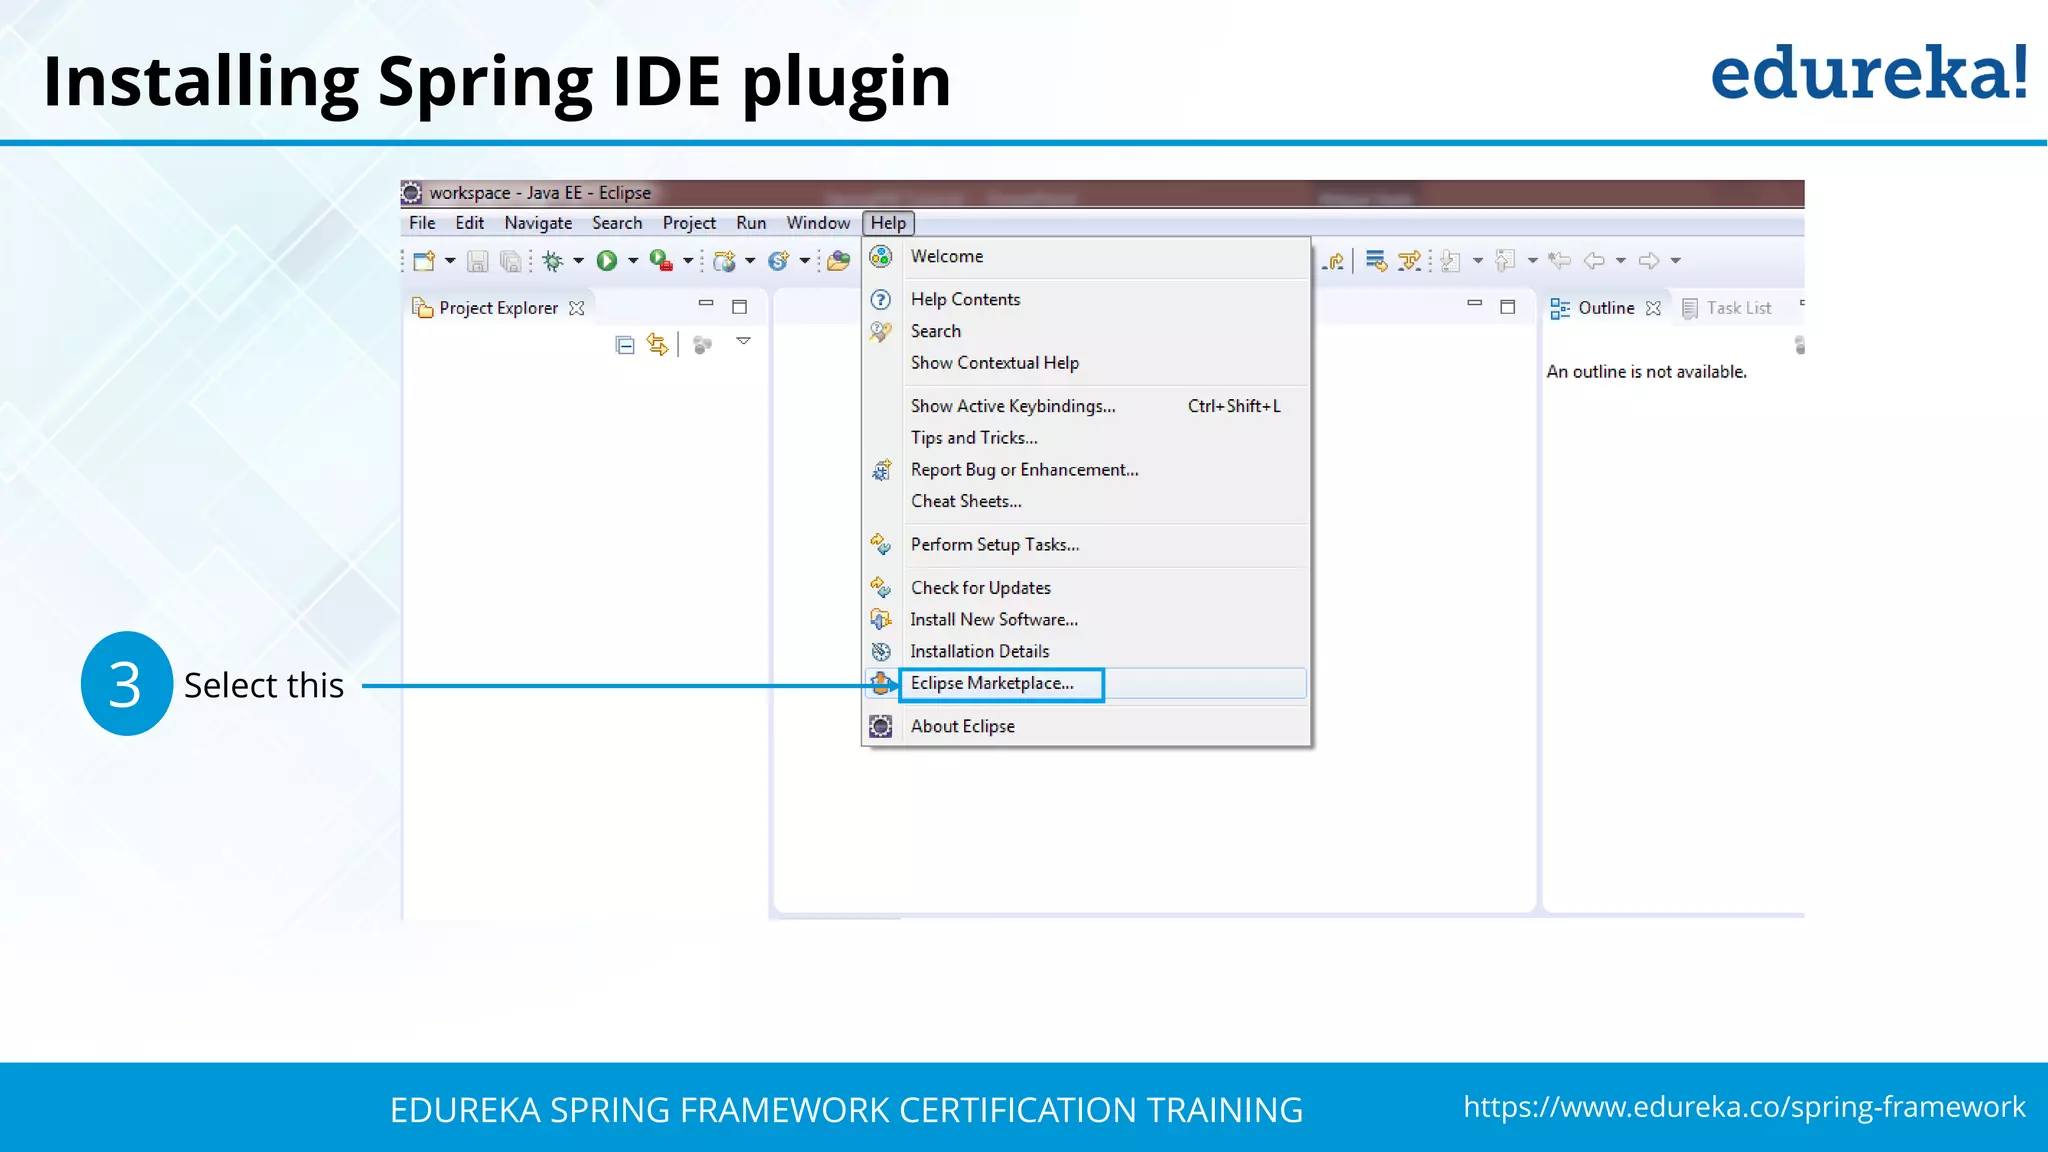2048x1152 pixels.
Task: Open the Navigate menu
Action: pos(538,223)
